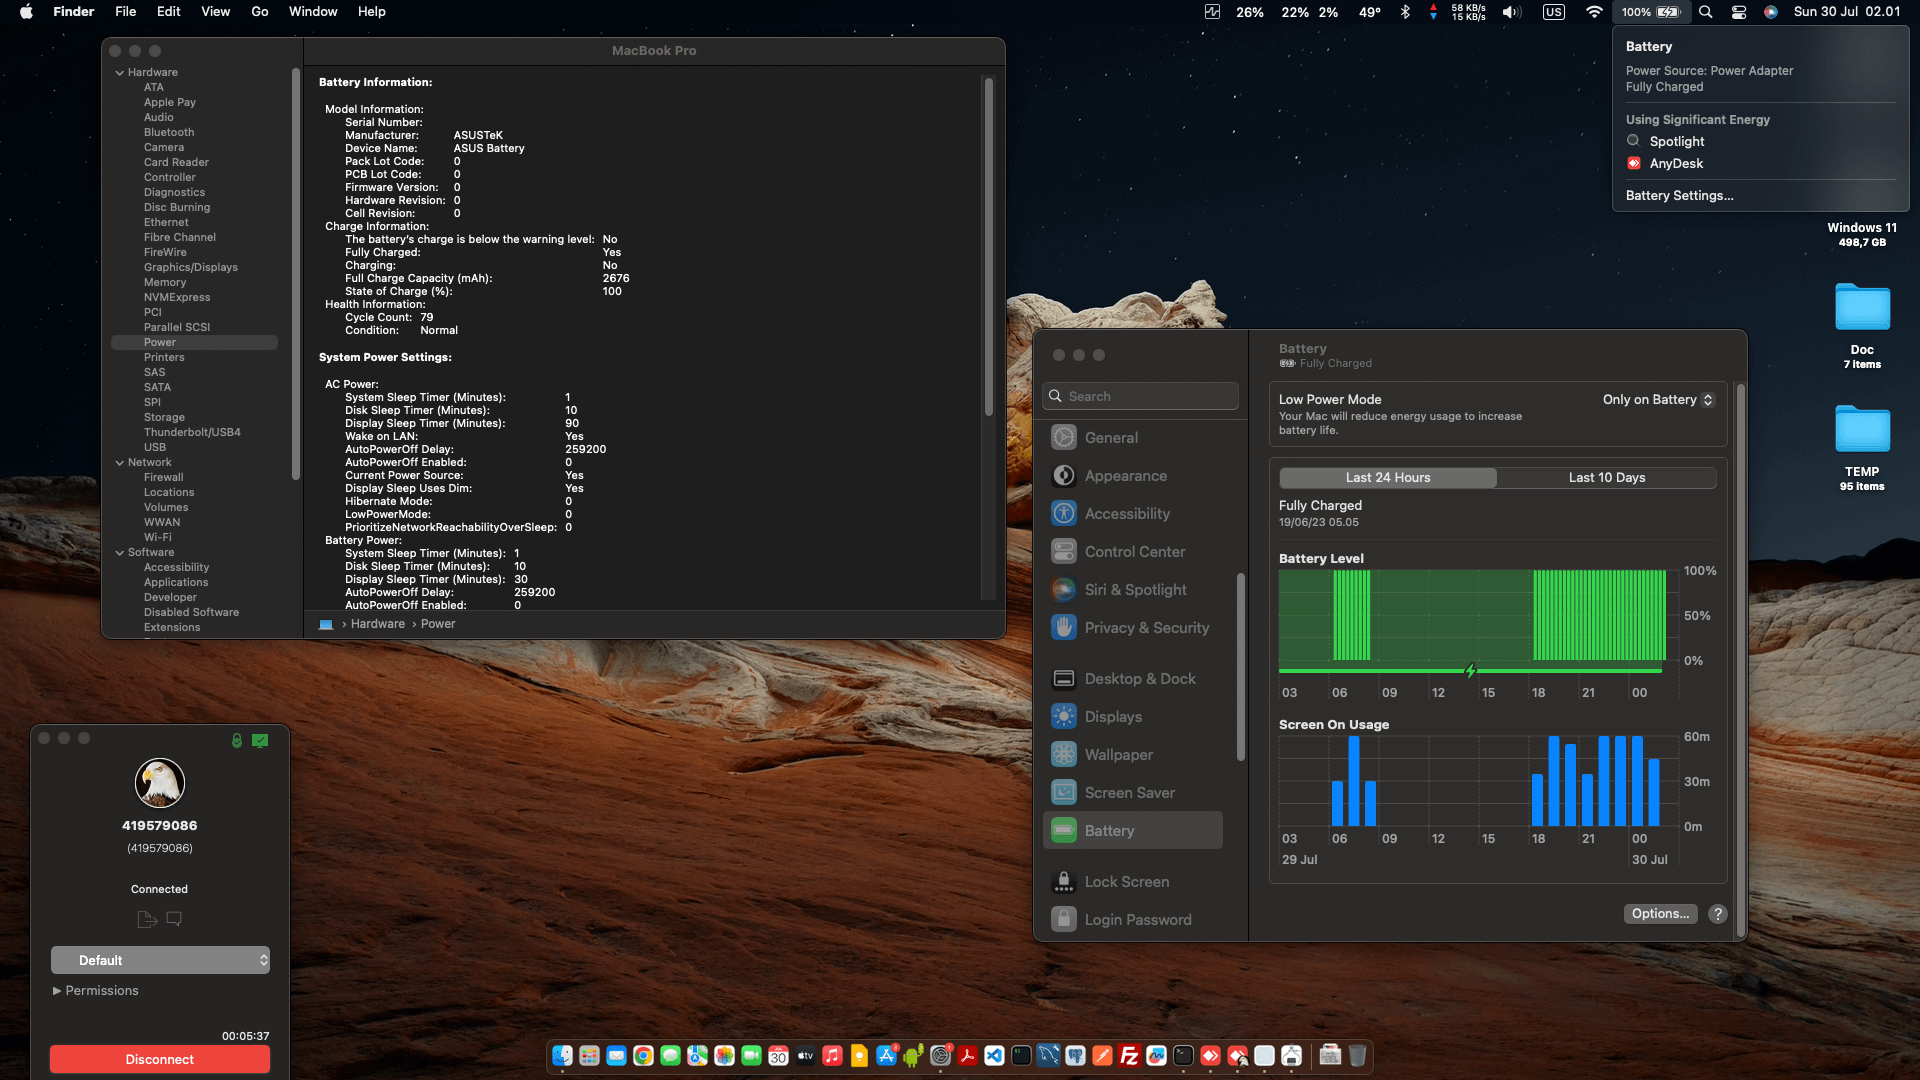Open the Wi-Fi menu bar icon
Viewport: 1920px width, 1080px height.
point(1594,12)
